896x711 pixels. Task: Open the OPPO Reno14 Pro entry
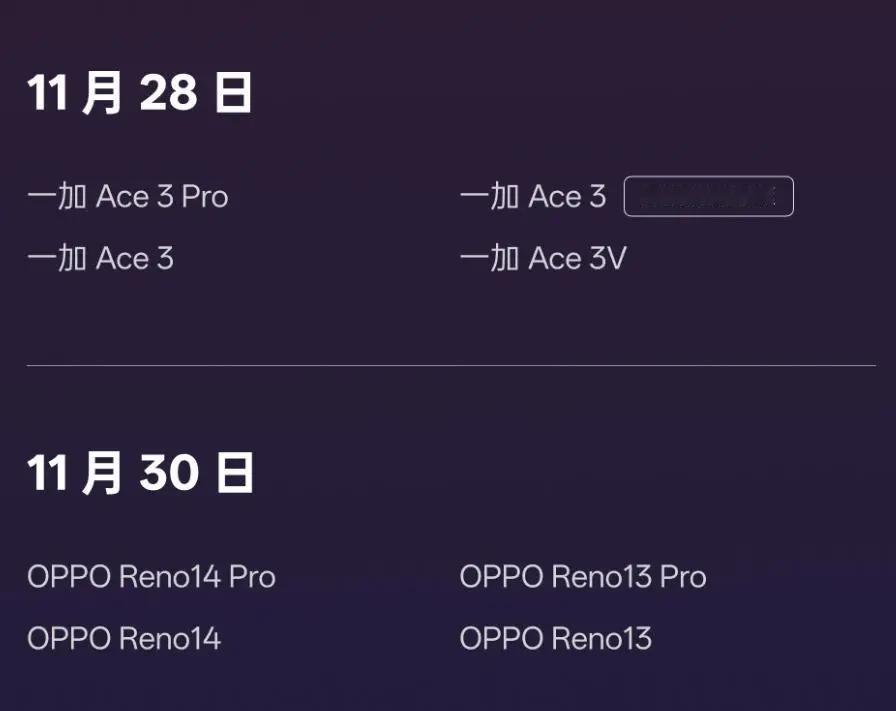151,577
